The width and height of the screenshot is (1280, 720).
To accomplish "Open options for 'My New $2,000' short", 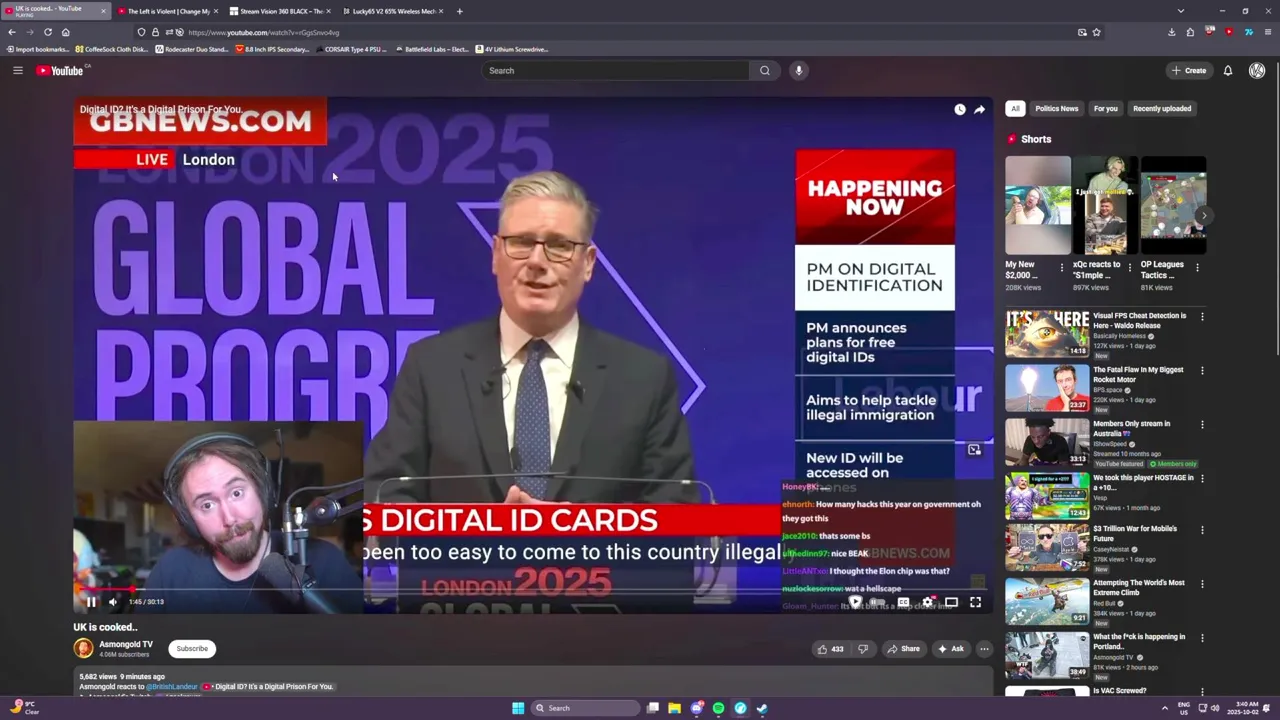I will tap(1062, 268).
